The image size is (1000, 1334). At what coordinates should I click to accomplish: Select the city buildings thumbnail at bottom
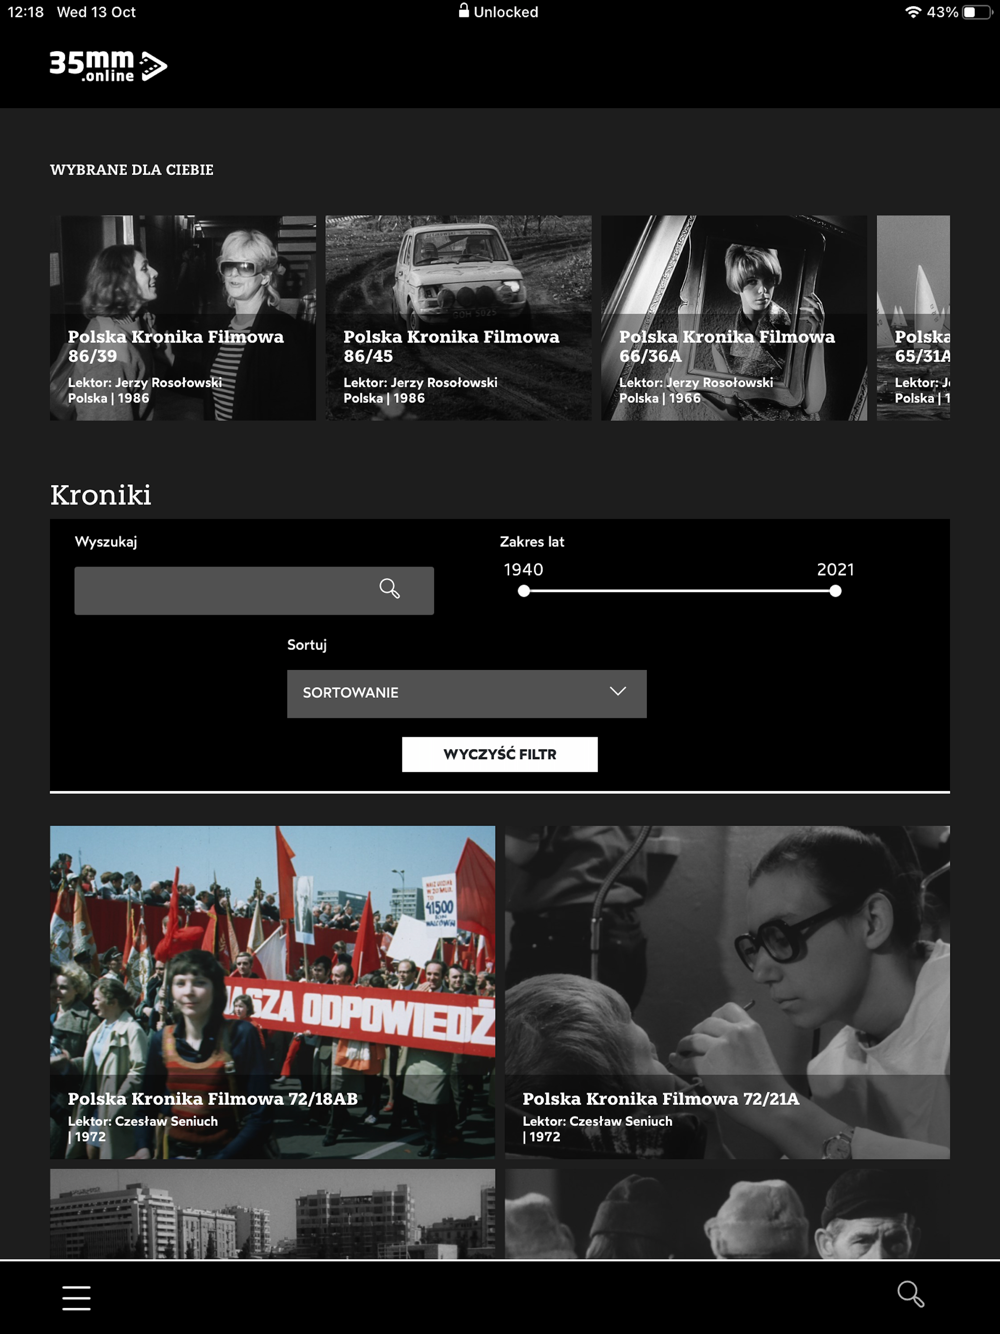(x=273, y=1213)
